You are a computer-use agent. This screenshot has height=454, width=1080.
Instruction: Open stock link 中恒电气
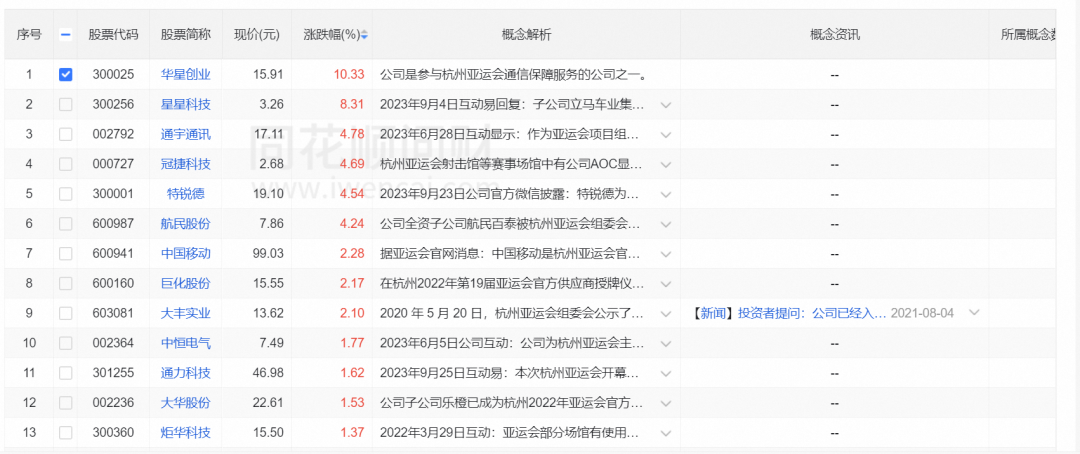[186, 343]
